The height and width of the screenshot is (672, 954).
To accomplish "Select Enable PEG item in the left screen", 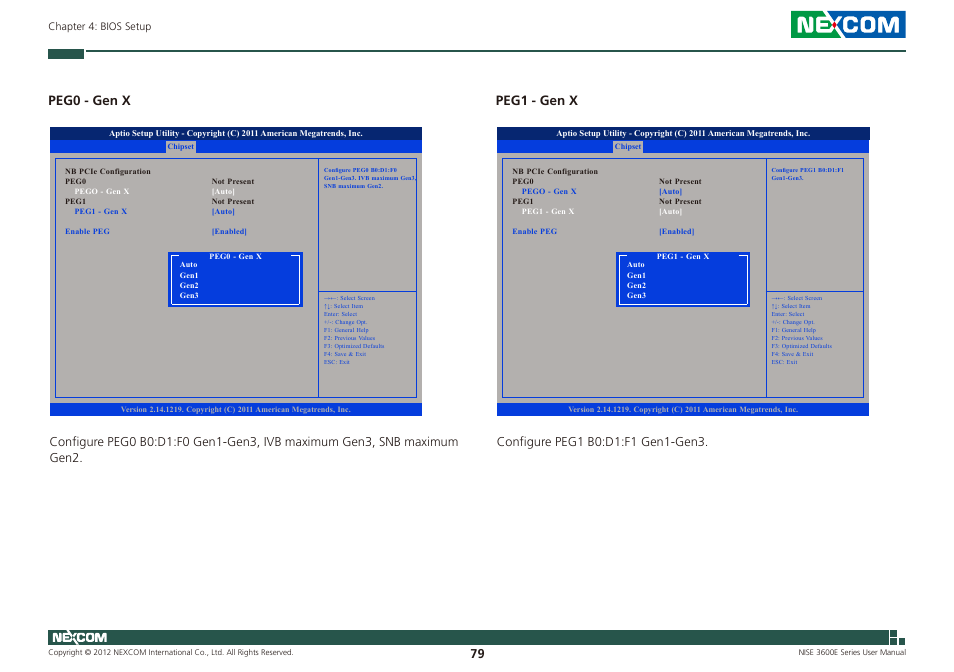I will tap(88, 232).
